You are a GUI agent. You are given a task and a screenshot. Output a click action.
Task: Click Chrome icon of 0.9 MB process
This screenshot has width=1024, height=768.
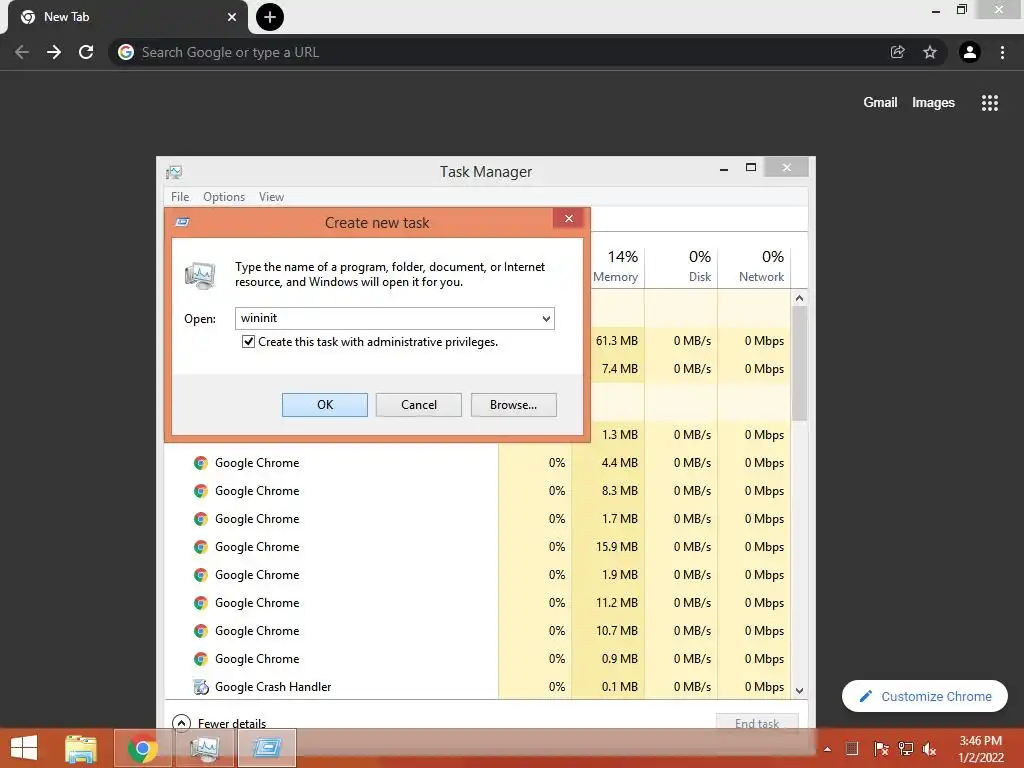click(200, 659)
